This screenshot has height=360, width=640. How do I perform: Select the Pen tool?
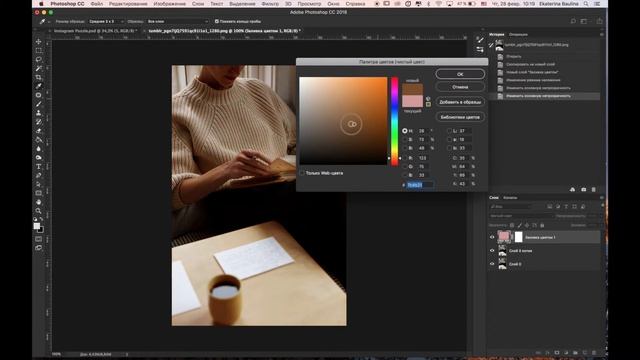[x=38, y=176]
